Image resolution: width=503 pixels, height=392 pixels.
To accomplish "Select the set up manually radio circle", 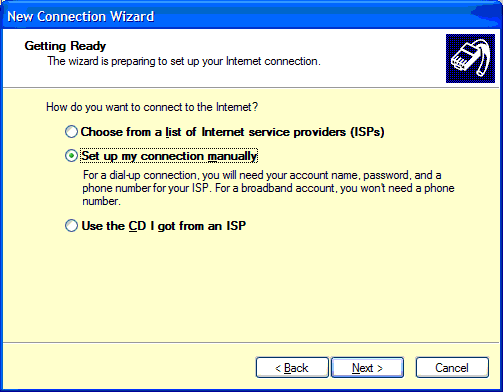I will coord(71,156).
